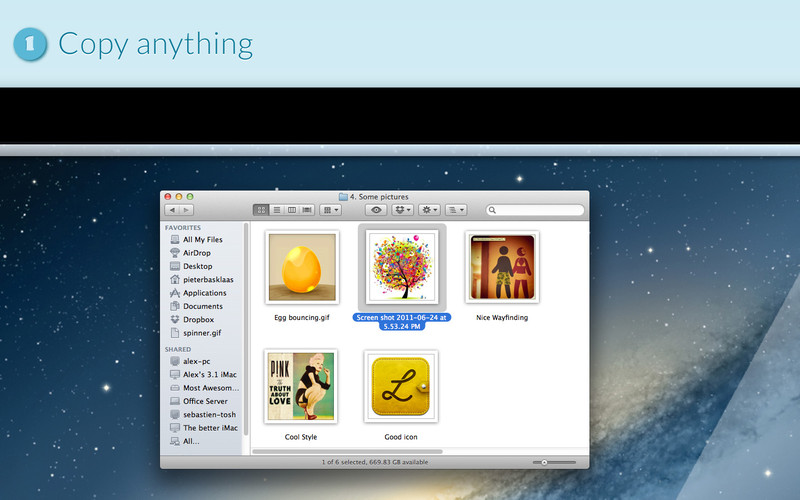Viewport: 800px width, 500px height.
Task: Connect to Most Awesom… shared device
Action: (211, 387)
